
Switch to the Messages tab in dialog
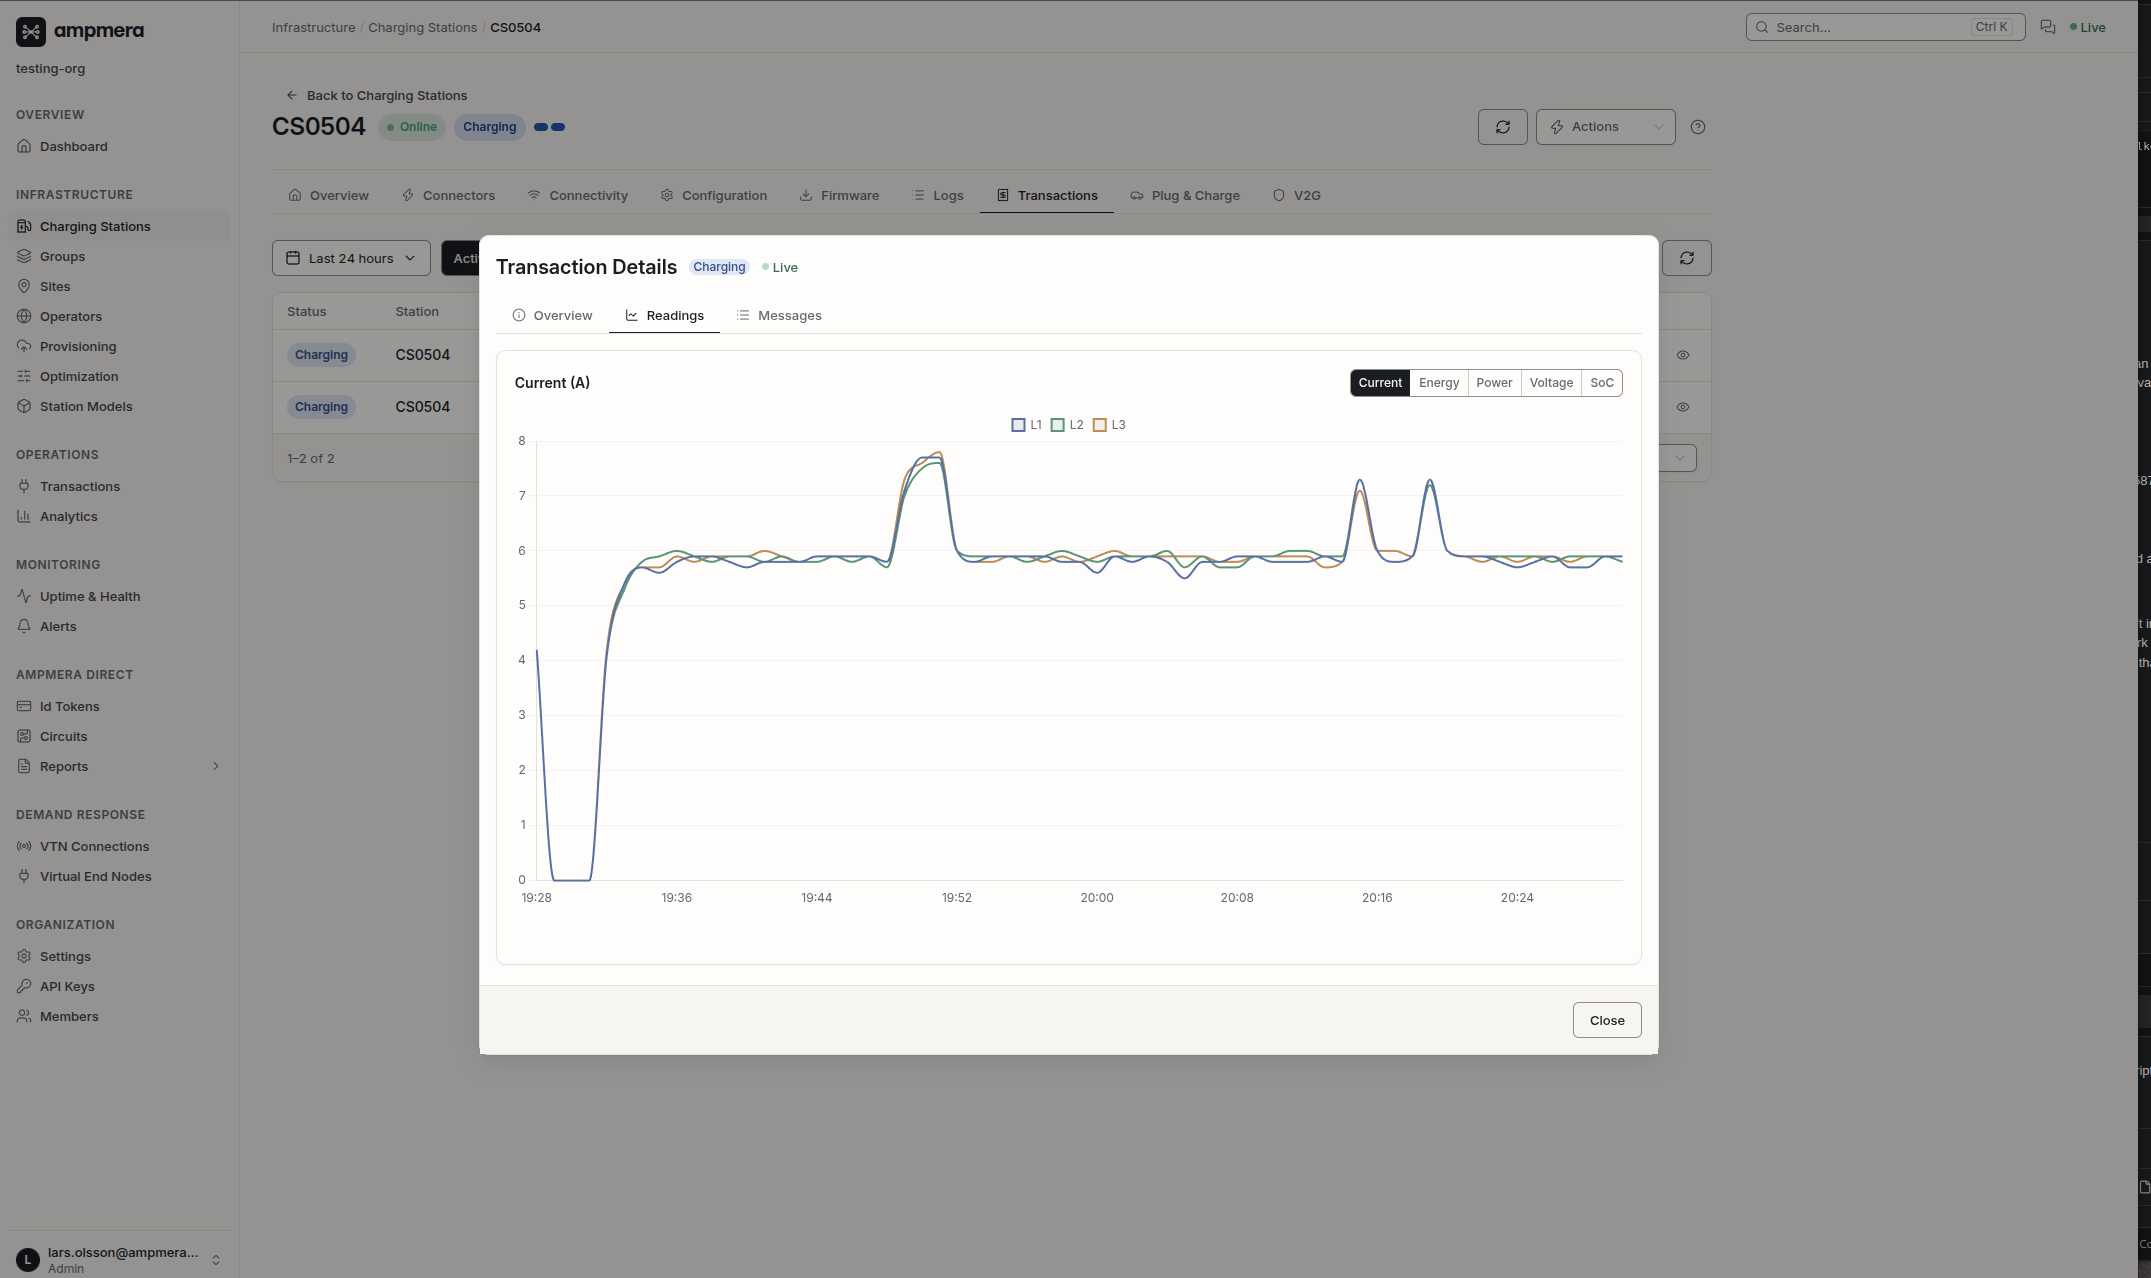pos(779,315)
